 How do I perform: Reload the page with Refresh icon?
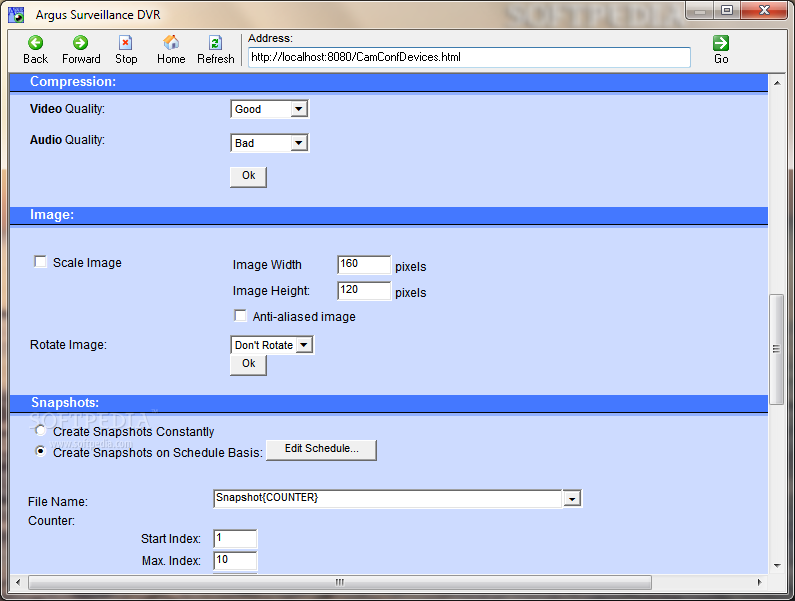pos(215,43)
